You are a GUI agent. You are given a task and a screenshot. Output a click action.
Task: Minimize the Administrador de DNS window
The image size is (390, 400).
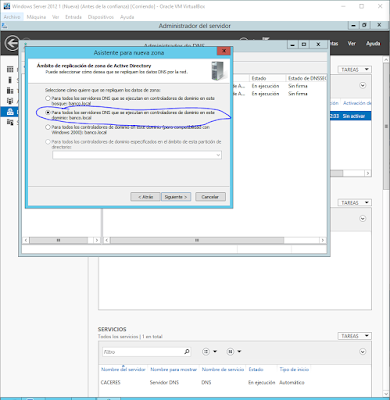(x=293, y=44)
